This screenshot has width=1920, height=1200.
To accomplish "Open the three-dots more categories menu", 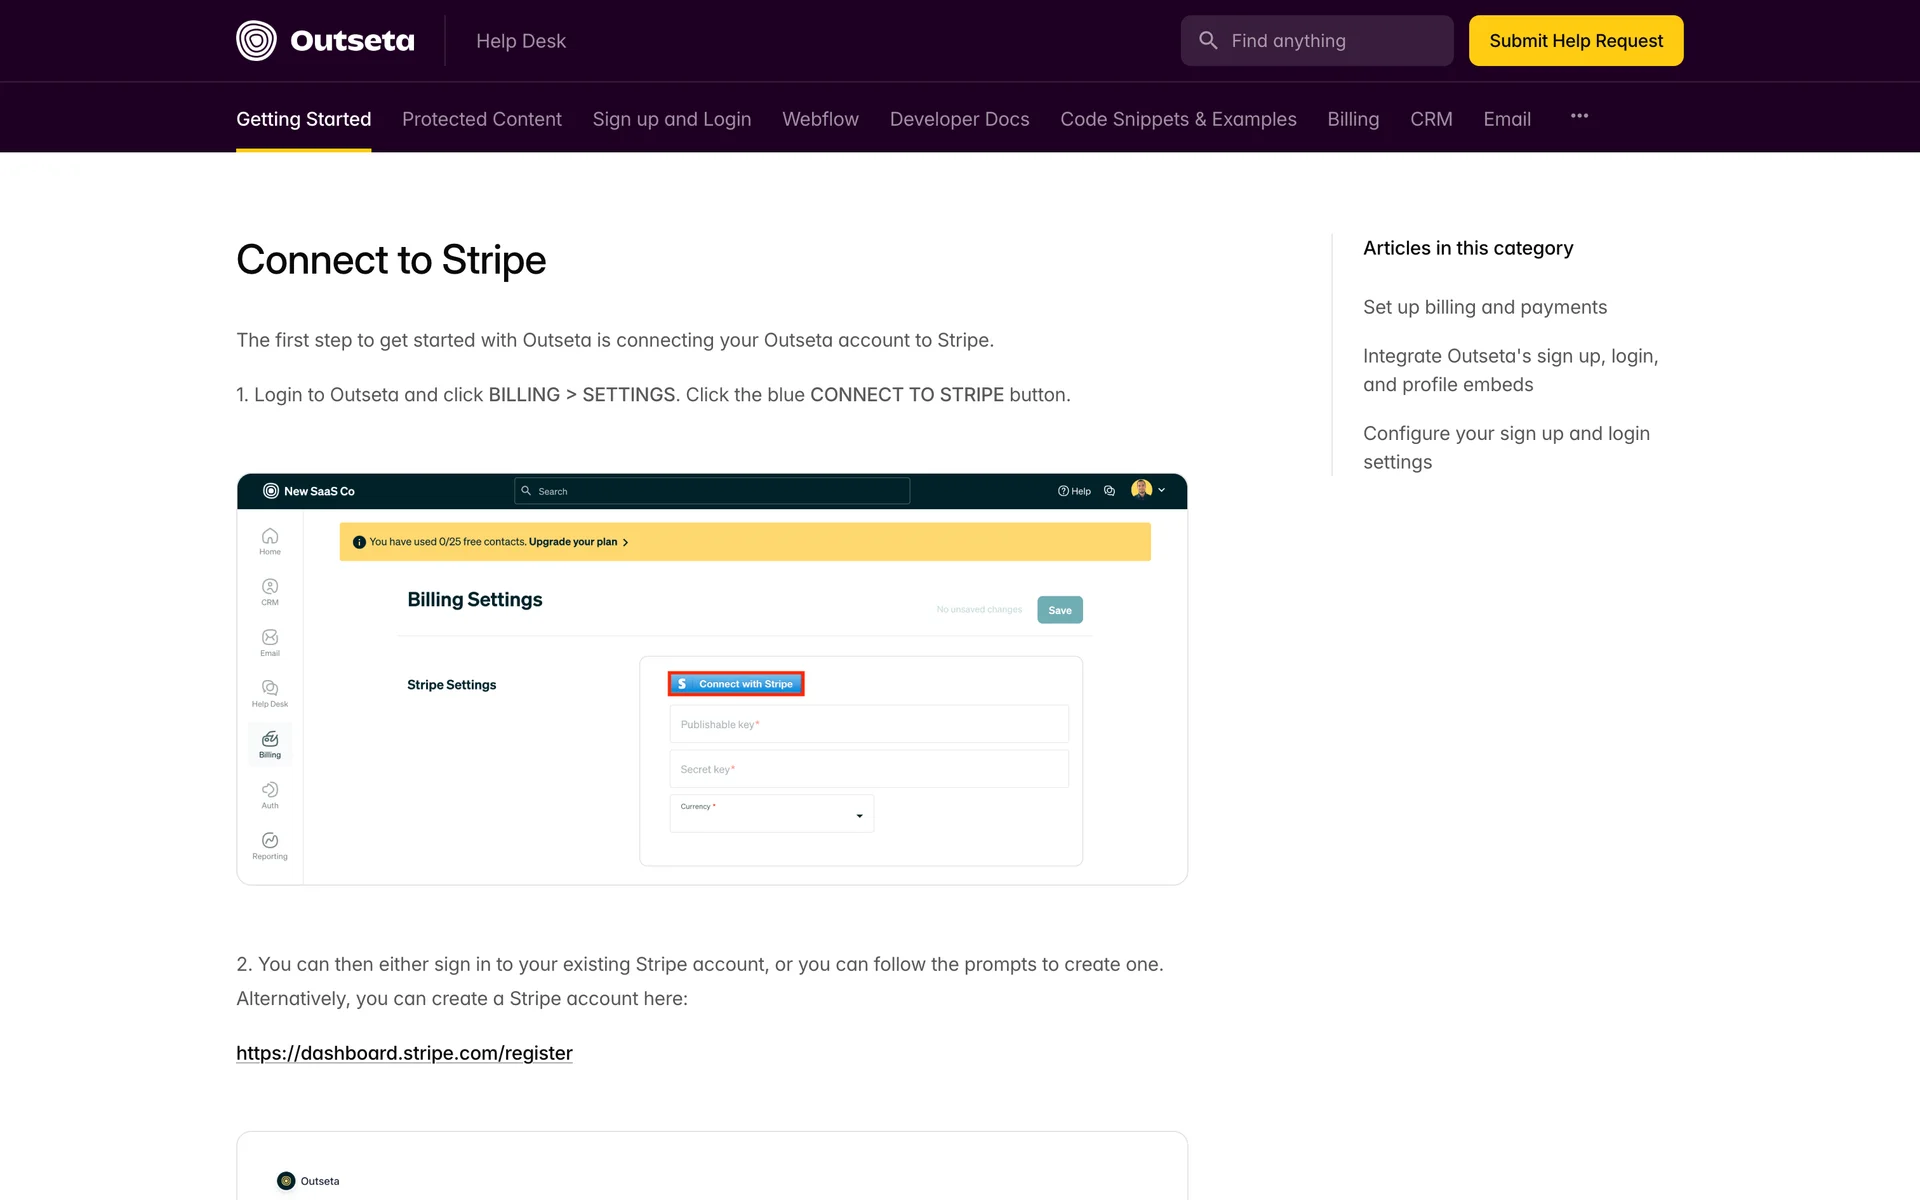I will (x=1579, y=117).
